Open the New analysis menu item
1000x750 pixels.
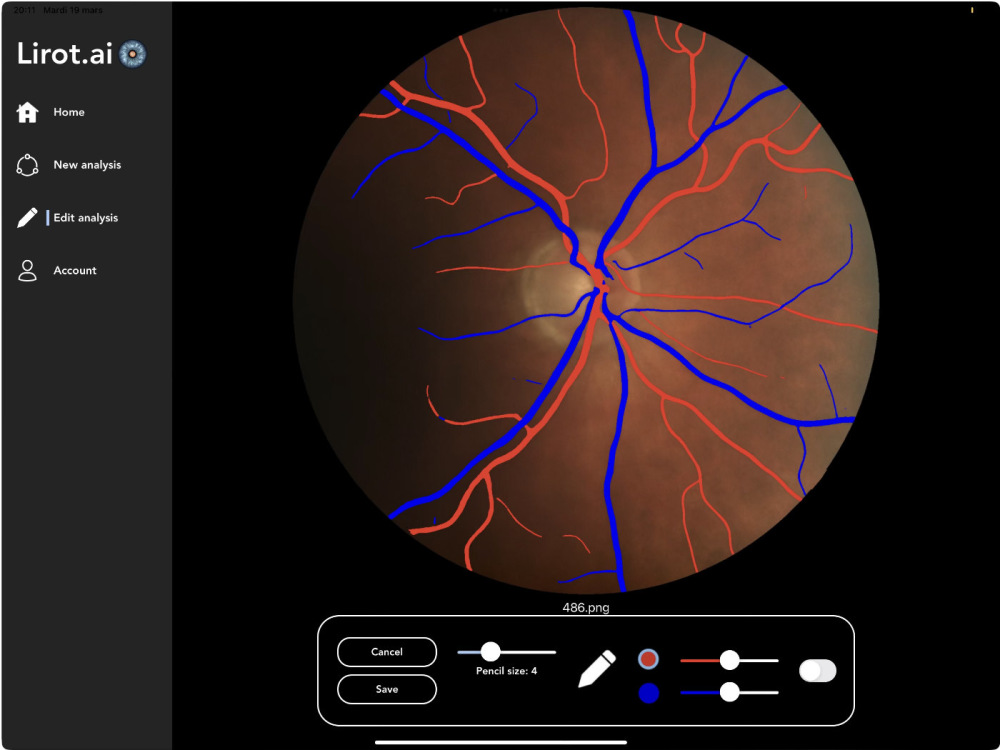87,165
